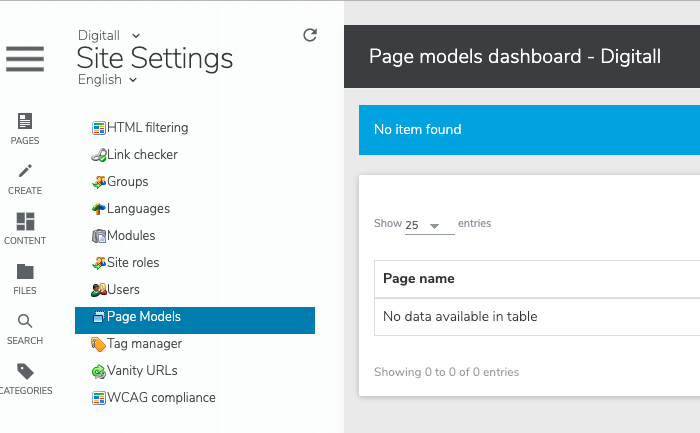Open the Content dashboard icon
Image resolution: width=700 pixels, height=433 pixels.
[x=25, y=221]
